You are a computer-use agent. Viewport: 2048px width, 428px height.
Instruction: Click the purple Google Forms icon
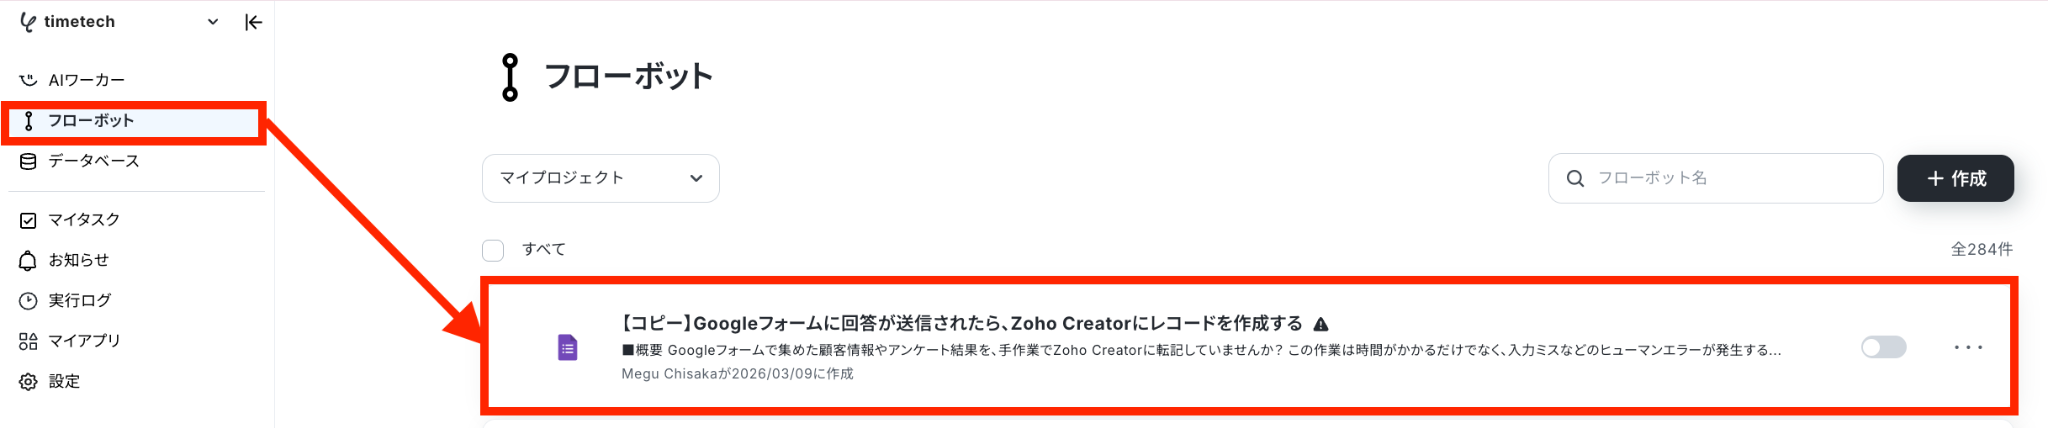point(567,347)
